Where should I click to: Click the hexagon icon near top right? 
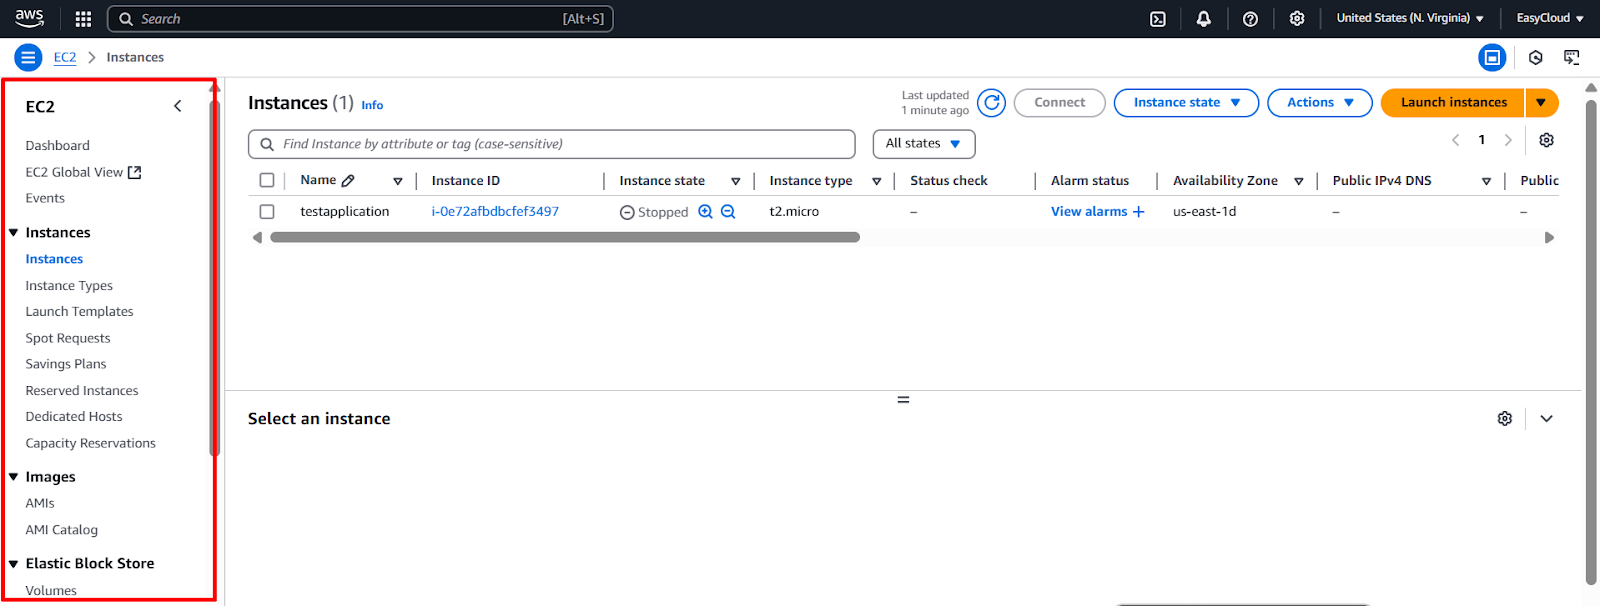click(x=1536, y=57)
